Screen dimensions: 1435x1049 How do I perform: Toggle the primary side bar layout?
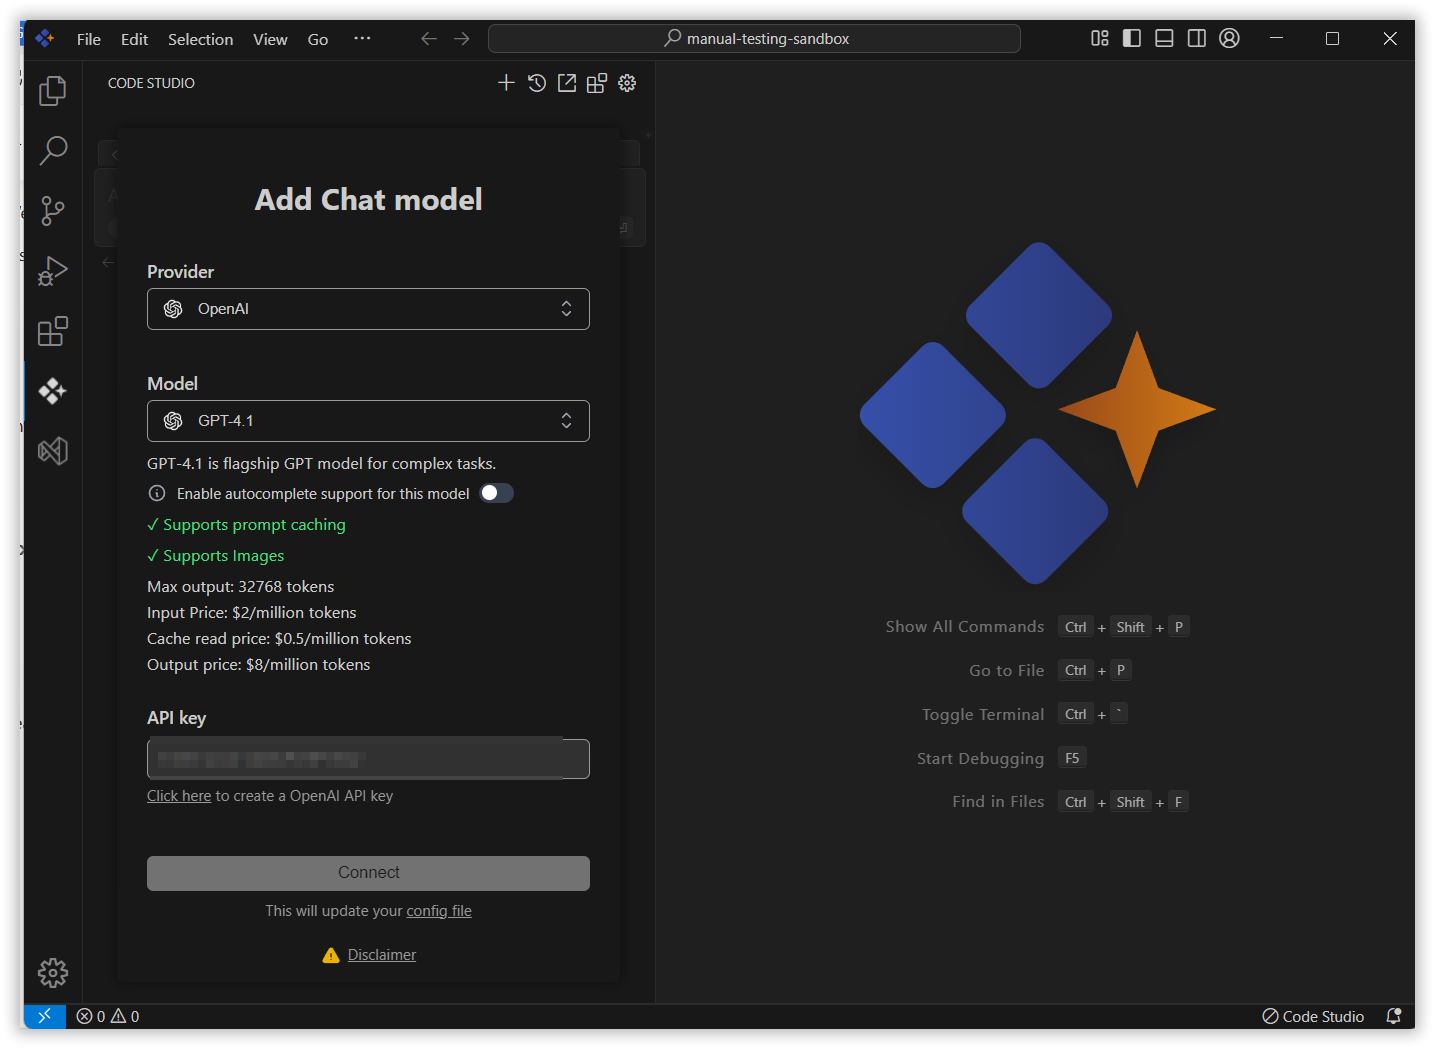(1132, 38)
